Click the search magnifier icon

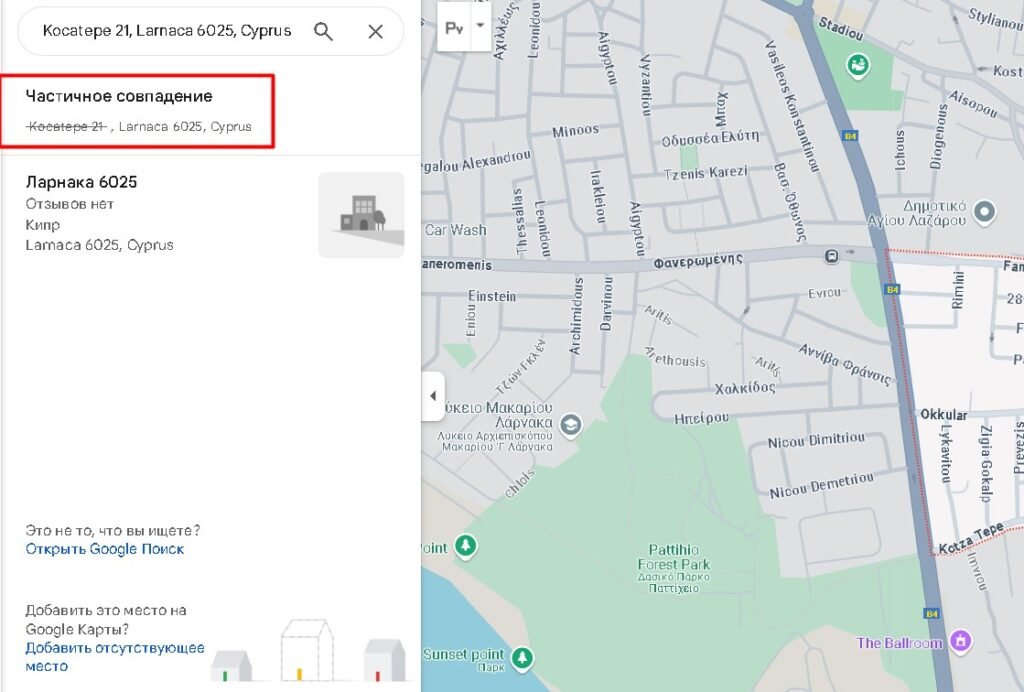[323, 31]
